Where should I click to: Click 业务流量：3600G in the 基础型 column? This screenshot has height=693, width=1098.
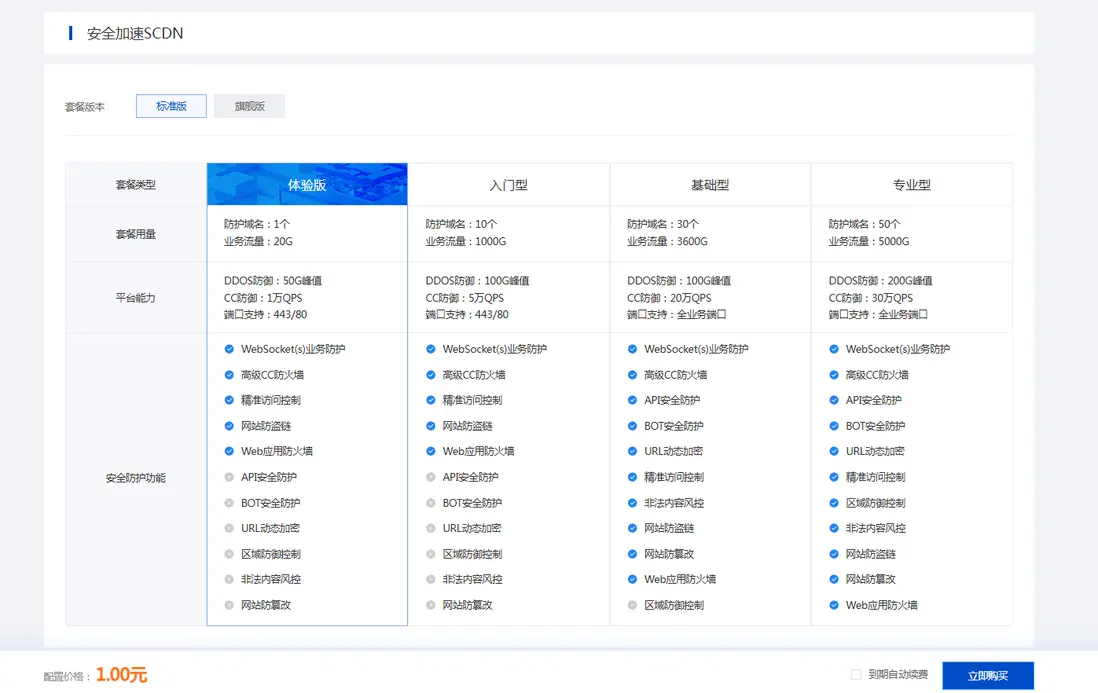coord(667,242)
